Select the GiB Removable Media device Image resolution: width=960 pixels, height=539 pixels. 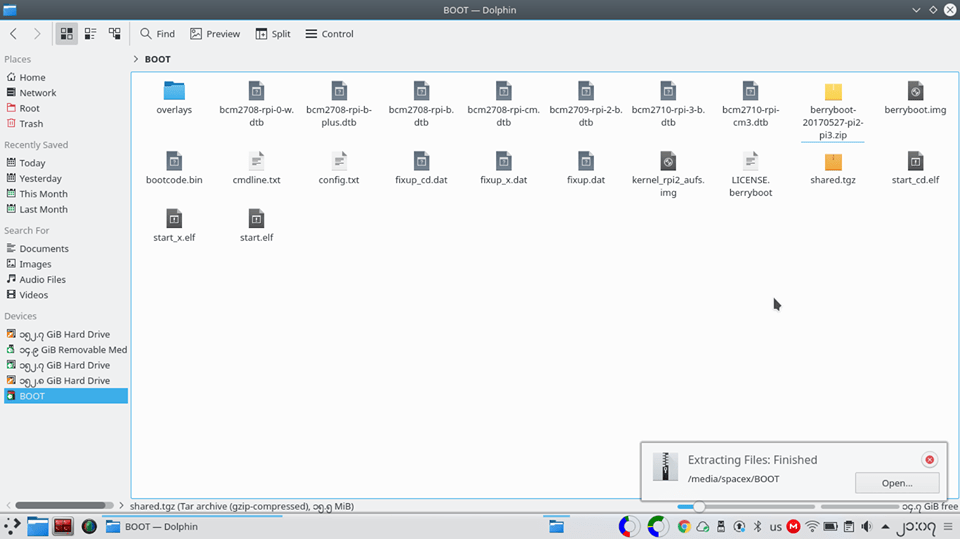click(66, 350)
